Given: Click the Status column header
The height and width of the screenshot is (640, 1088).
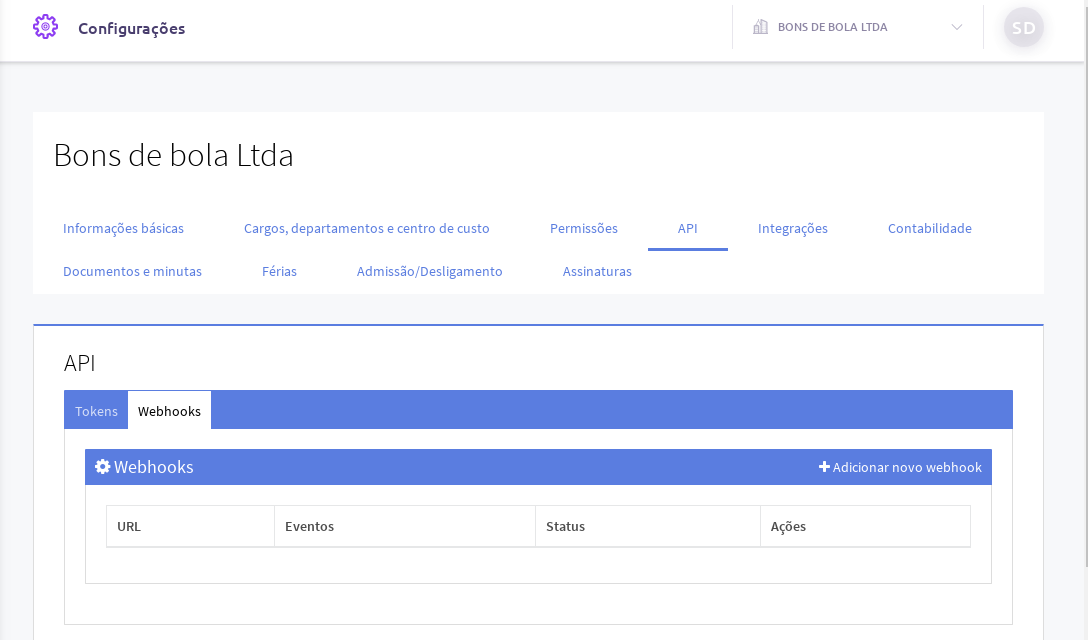Looking at the screenshot, I should click(648, 526).
